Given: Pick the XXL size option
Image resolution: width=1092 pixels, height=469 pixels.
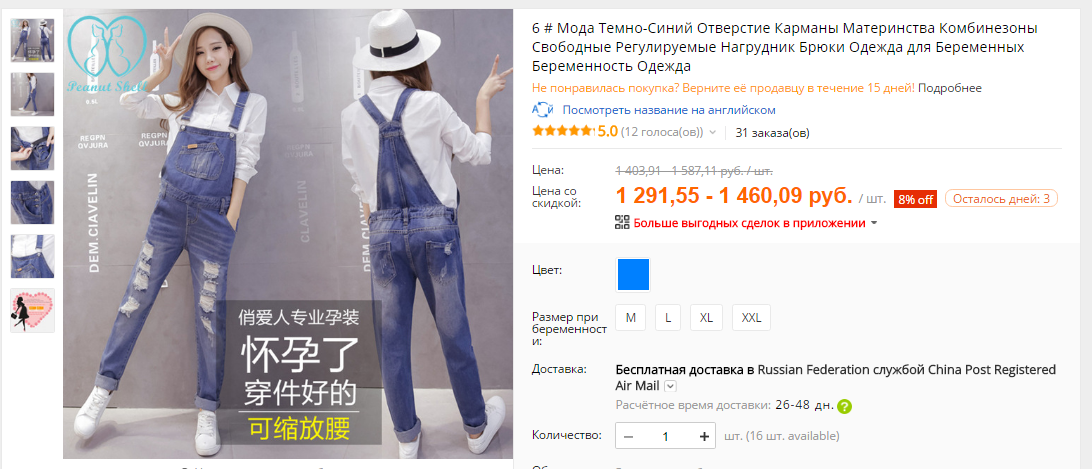Looking at the screenshot, I should click(x=751, y=318).
